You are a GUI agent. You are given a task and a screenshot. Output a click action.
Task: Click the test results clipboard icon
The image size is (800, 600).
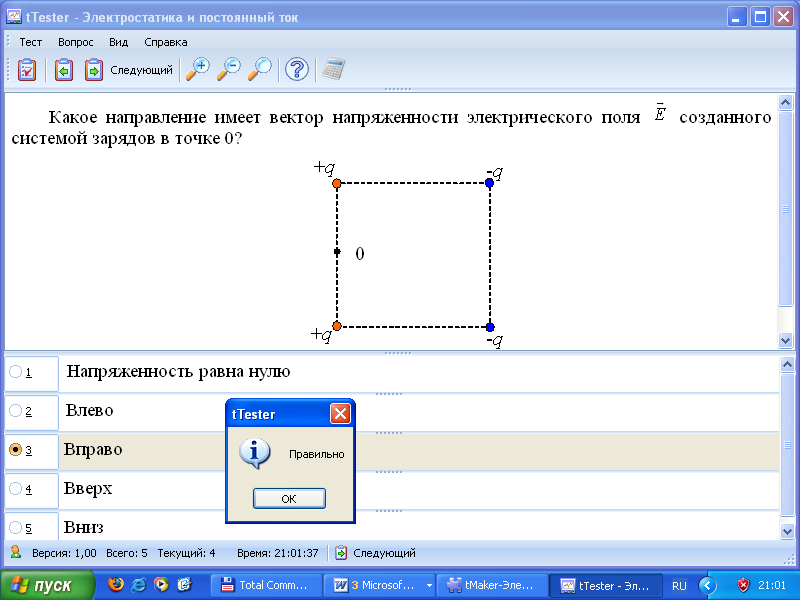tap(27, 70)
